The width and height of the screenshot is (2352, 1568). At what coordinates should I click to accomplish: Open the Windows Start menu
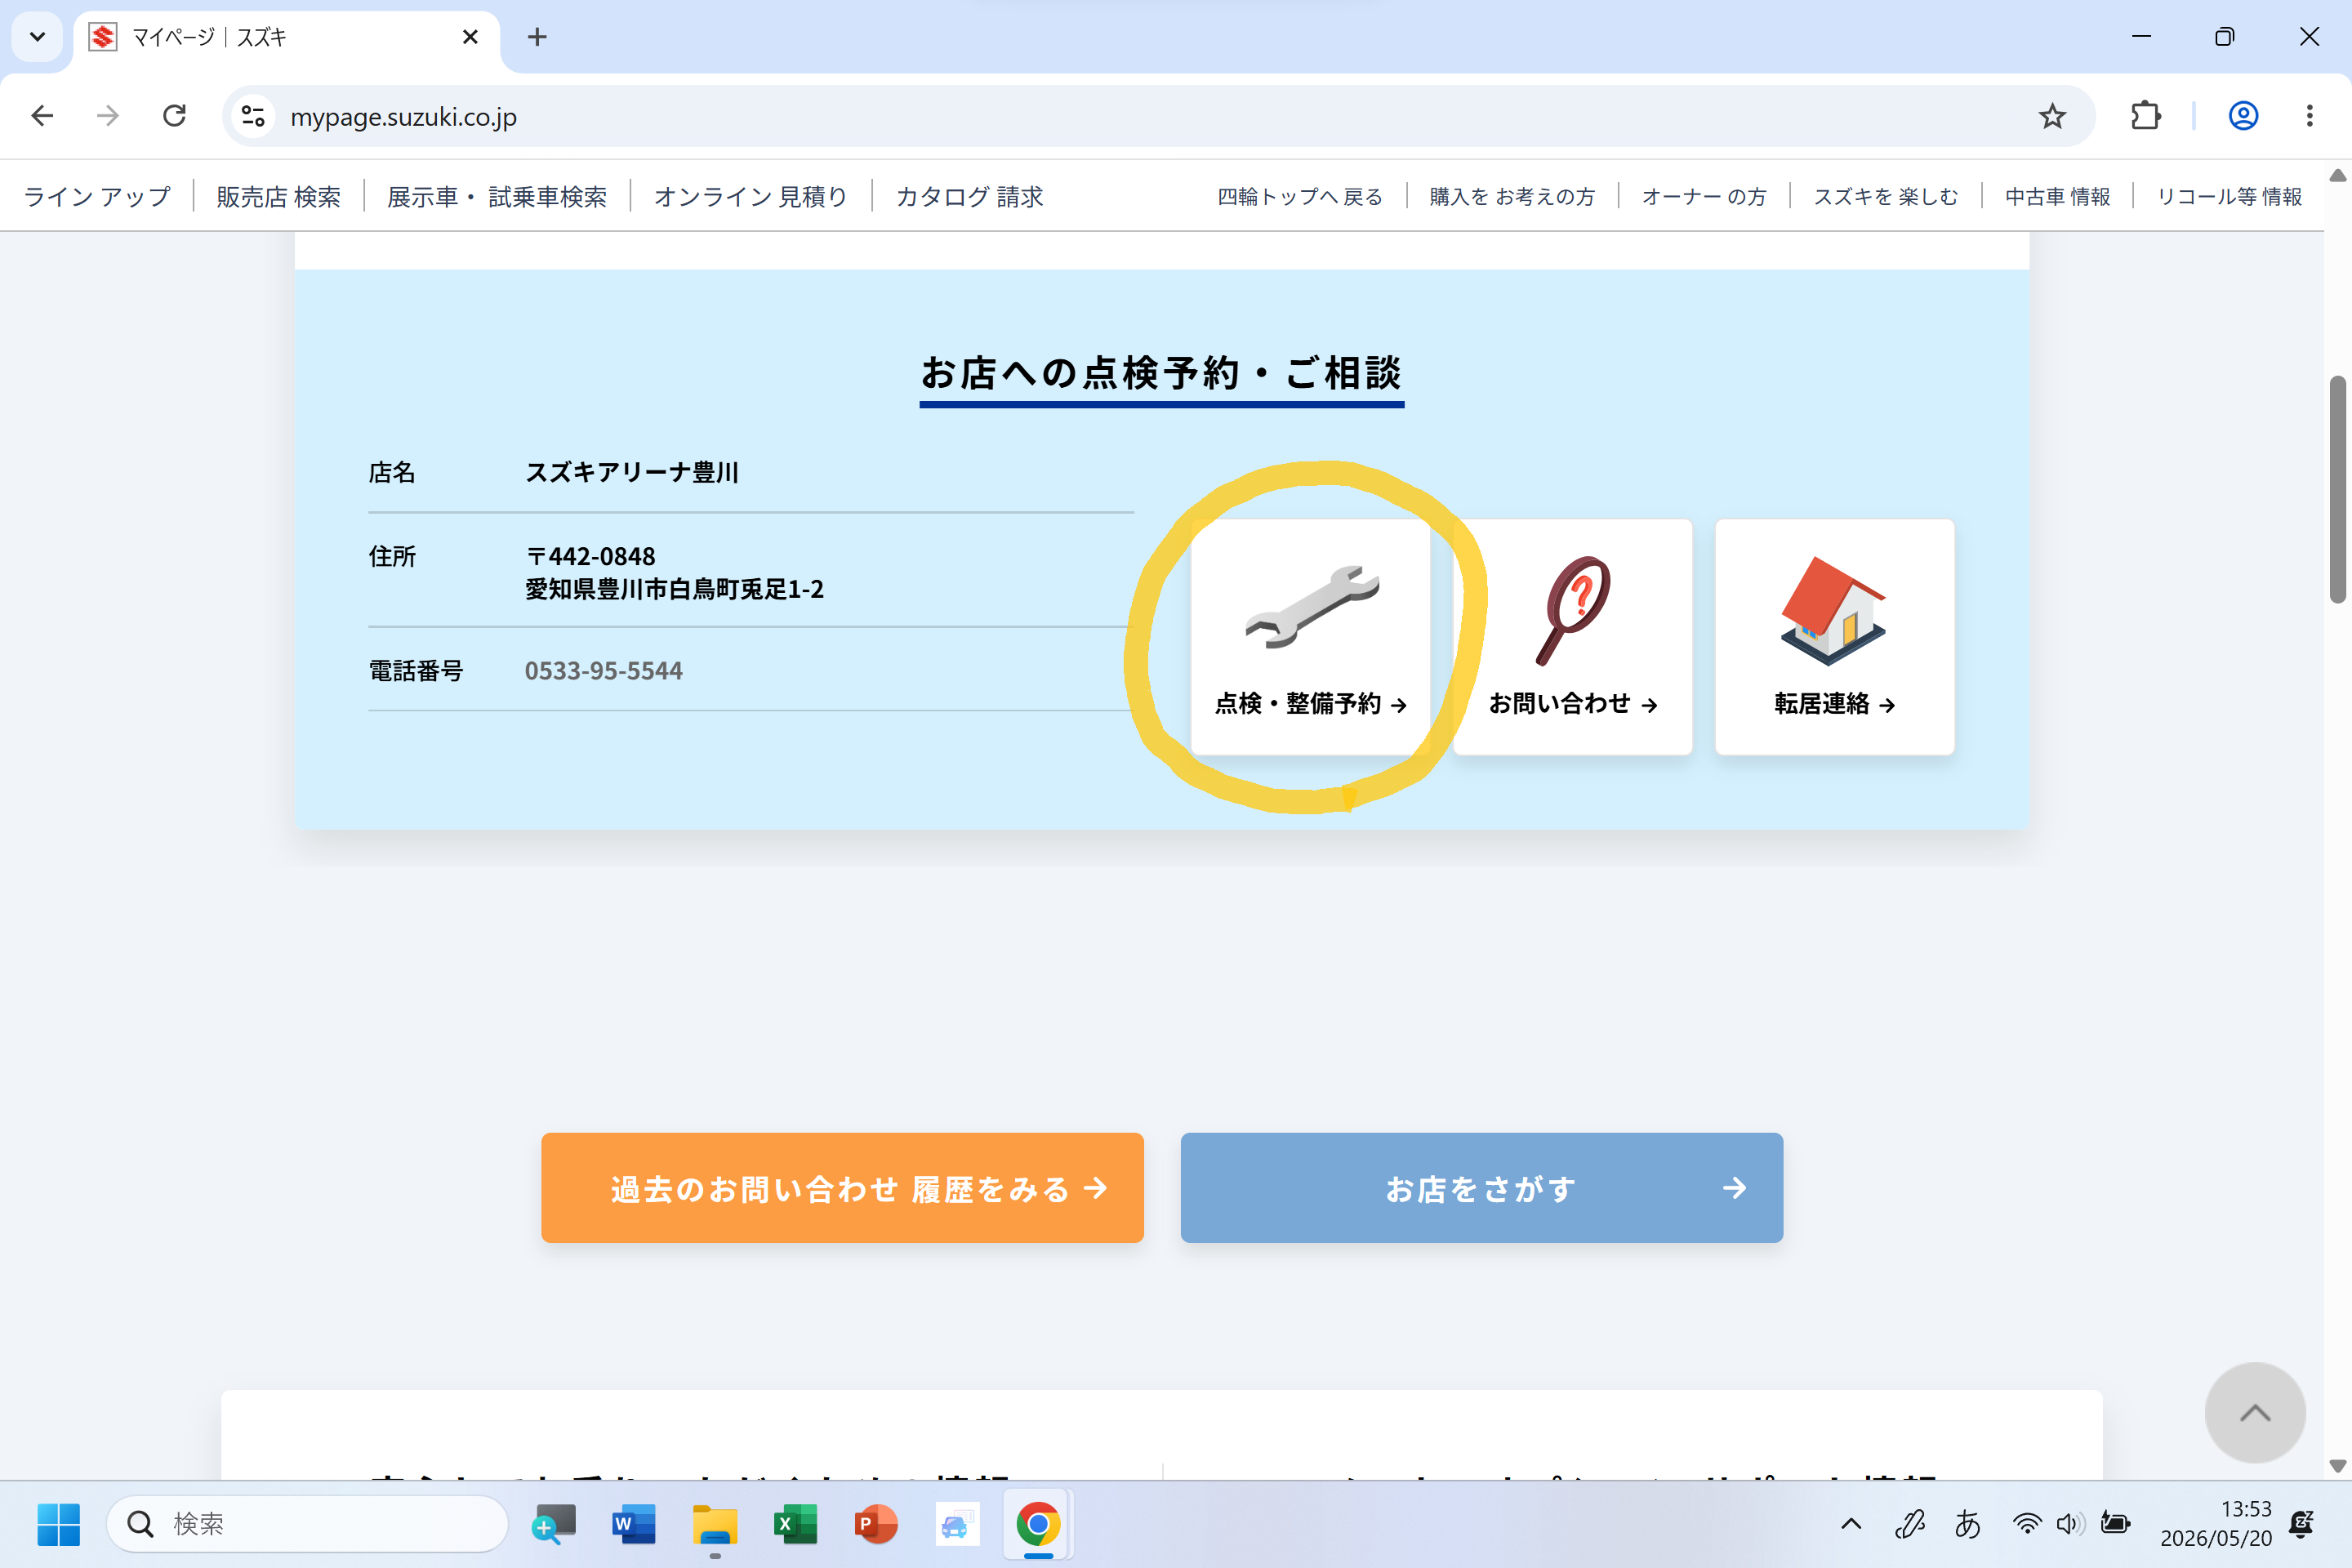pos(59,1523)
